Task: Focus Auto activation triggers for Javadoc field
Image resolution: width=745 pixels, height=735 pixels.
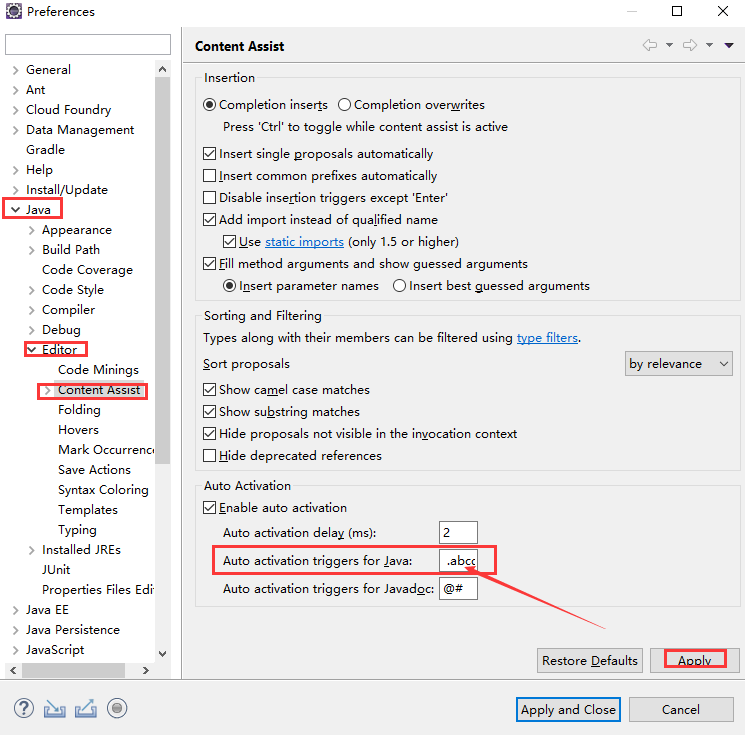Action: (458, 589)
